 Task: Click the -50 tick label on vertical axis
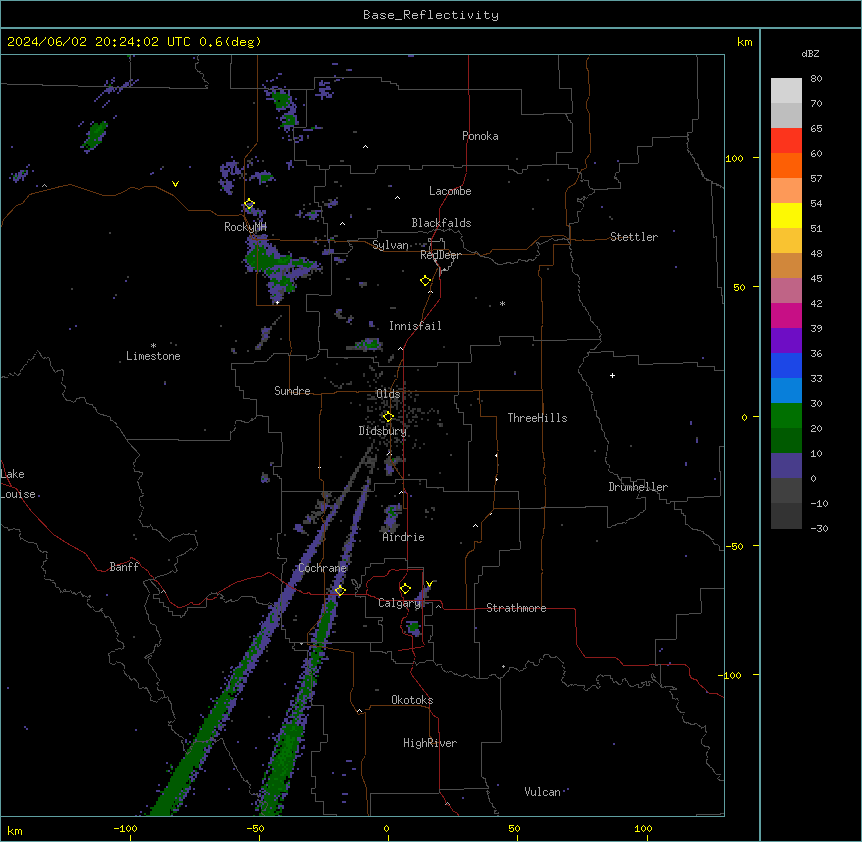[x=734, y=546]
